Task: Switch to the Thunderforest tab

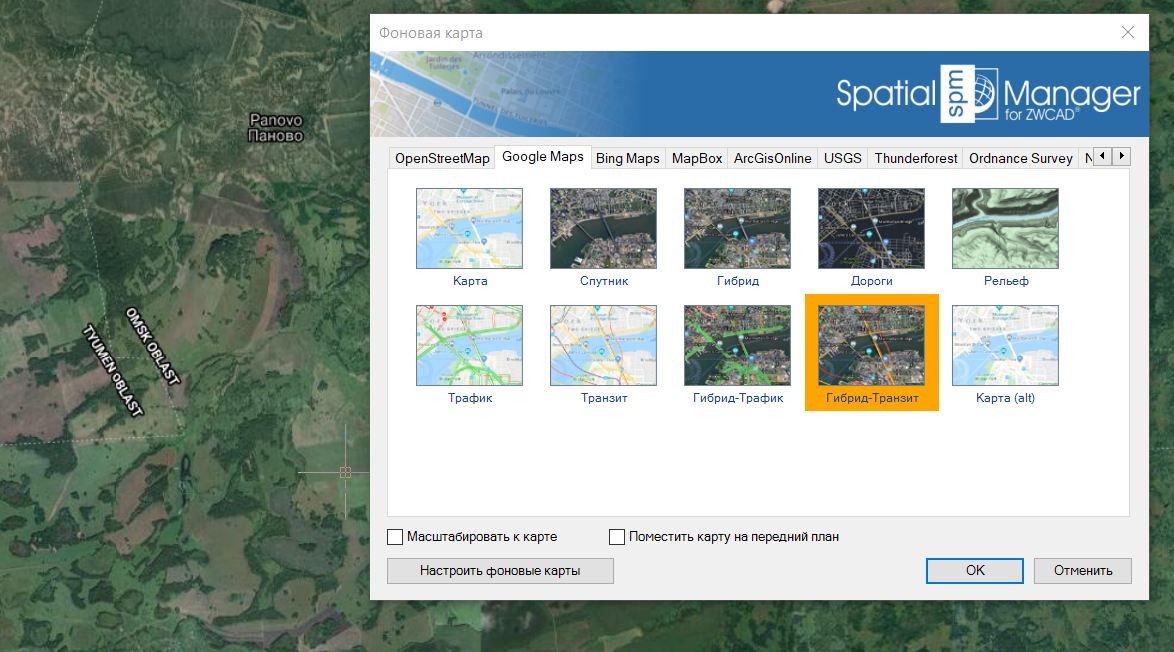Action: [x=916, y=158]
